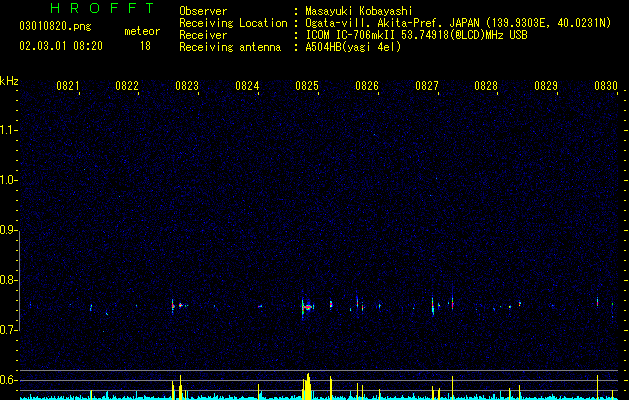Click the 0.9 frequency axis label
Screen dimensions: 629x400
coord(8,230)
